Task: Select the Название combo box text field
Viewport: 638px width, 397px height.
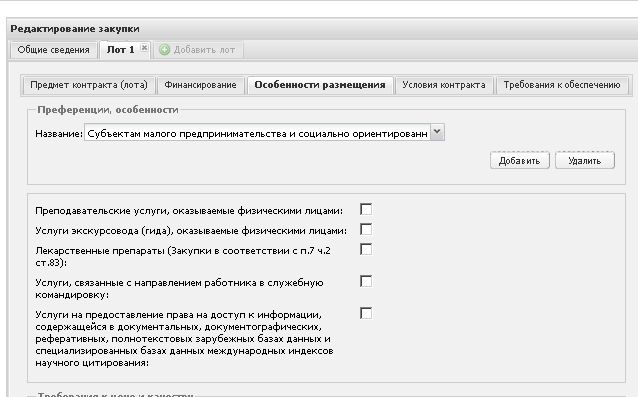Action: (x=257, y=133)
